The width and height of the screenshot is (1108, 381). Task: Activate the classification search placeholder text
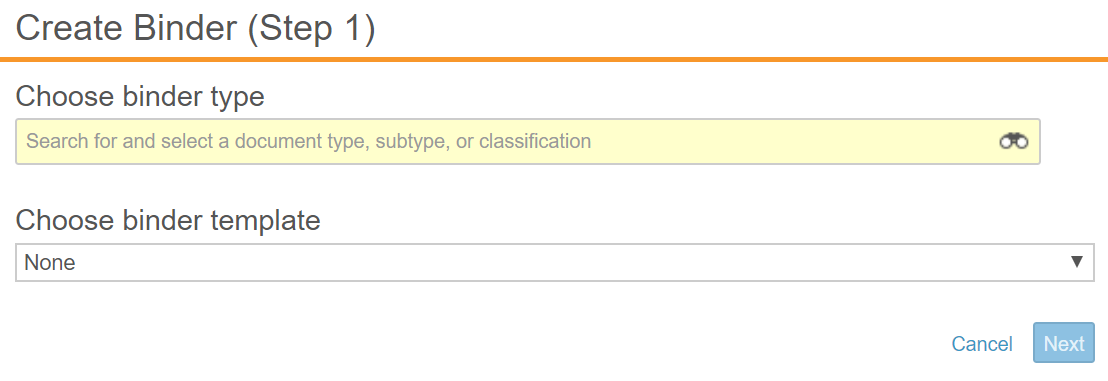point(308,141)
